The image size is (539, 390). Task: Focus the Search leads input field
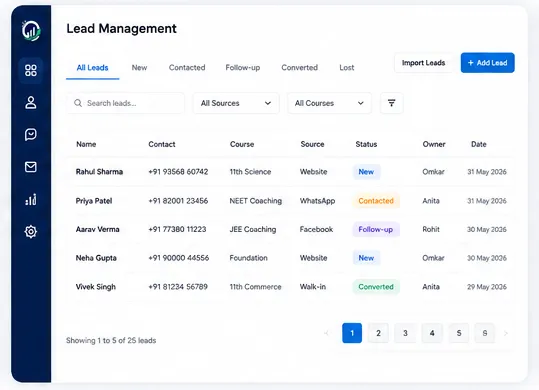coord(125,103)
